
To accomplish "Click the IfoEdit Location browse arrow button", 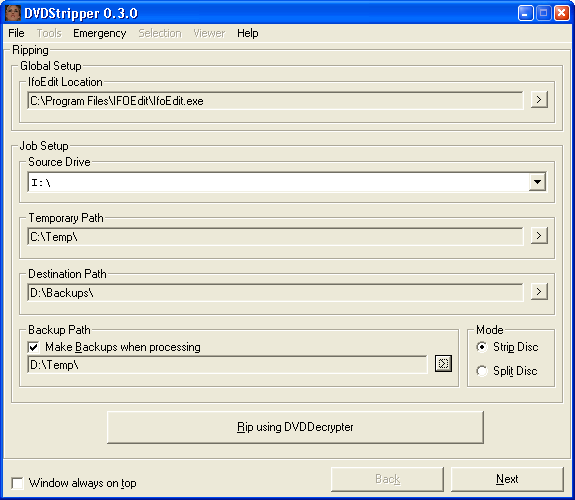I will pyautogui.click(x=539, y=99).
